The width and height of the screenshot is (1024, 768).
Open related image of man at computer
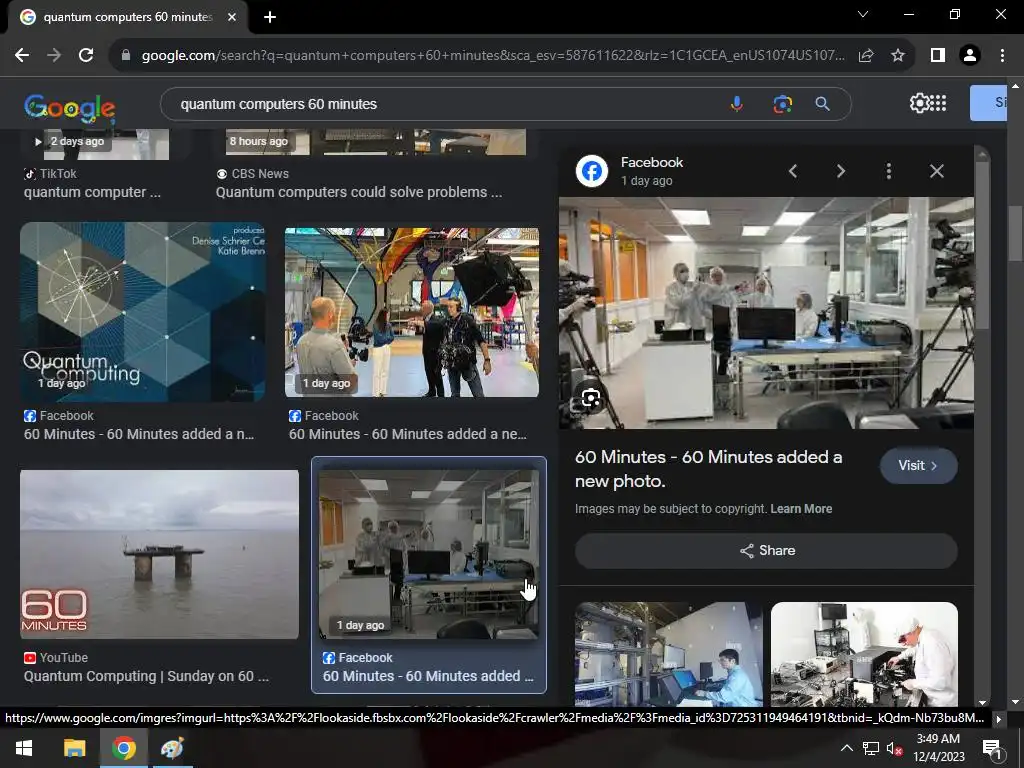pyautogui.click(x=668, y=654)
